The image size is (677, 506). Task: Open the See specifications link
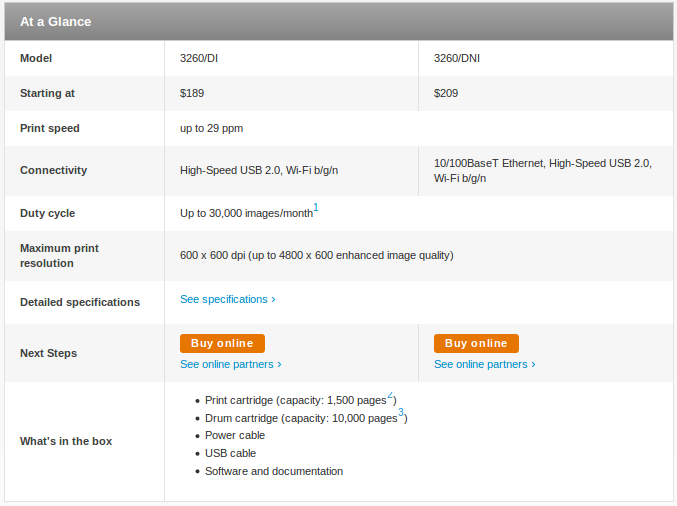click(x=227, y=299)
